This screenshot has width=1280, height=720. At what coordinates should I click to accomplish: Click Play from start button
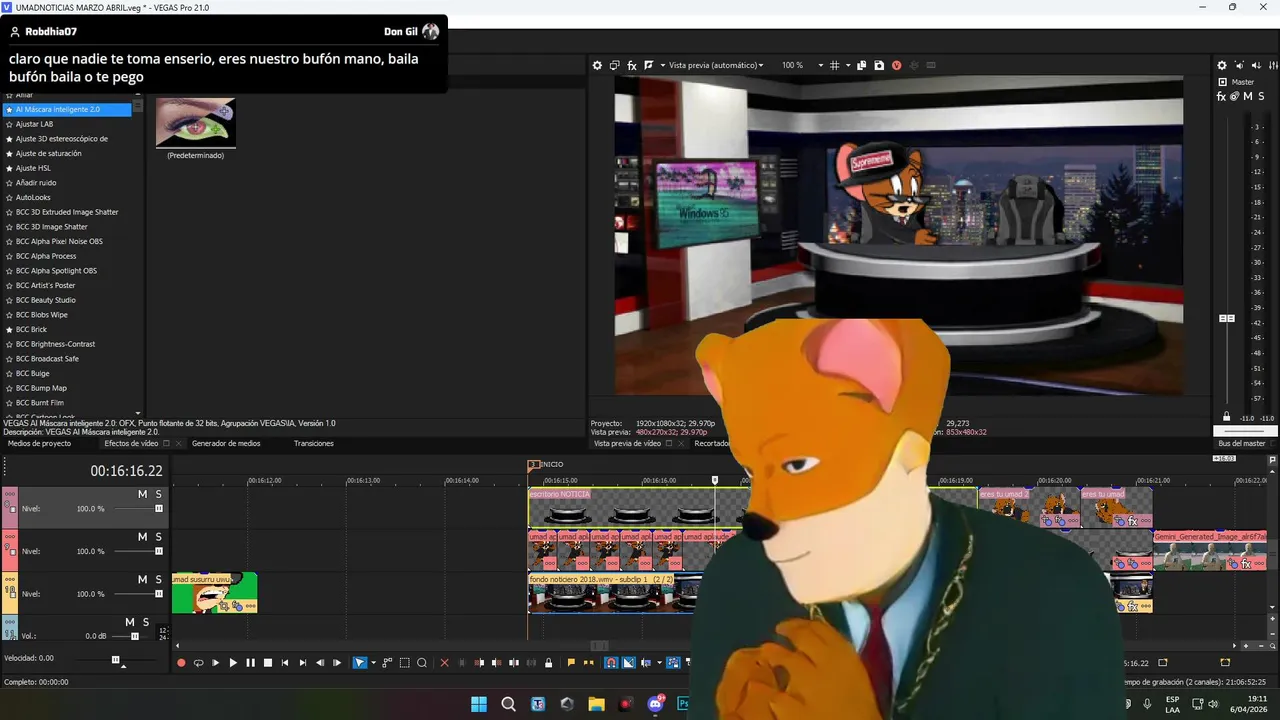point(215,662)
